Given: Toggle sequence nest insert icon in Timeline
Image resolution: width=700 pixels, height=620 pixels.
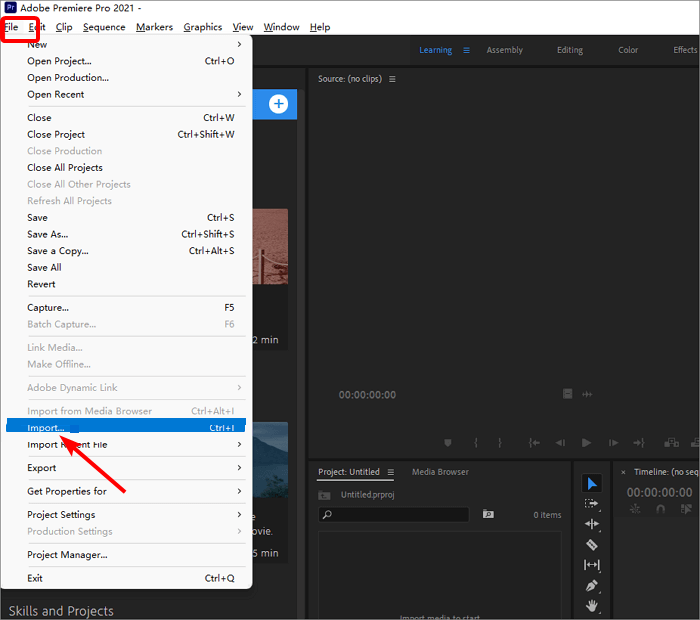Looking at the screenshot, I should [635, 509].
